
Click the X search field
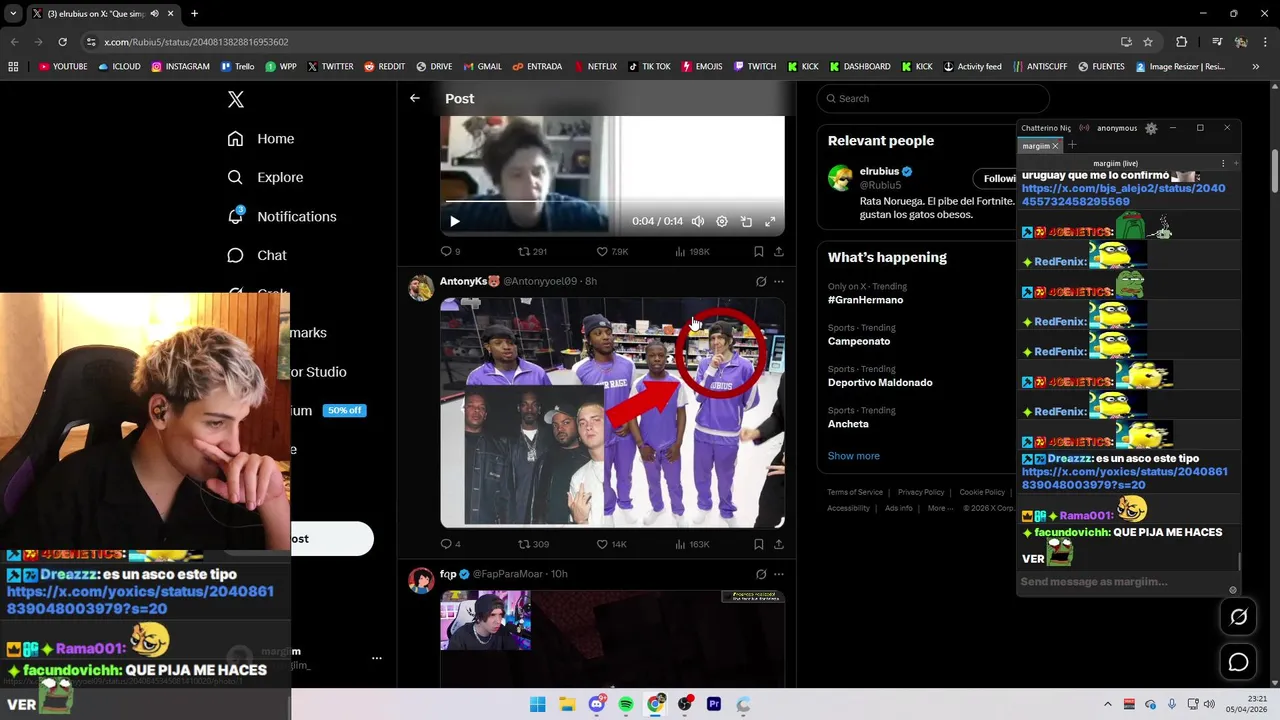[x=932, y=98]
